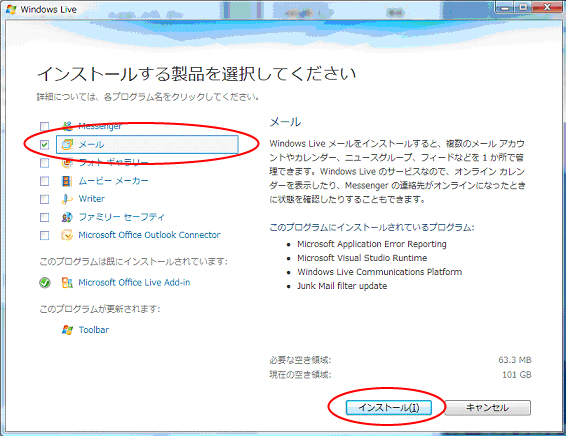Tick the フォト ギャラリー checkbox

(x=44, y=163)
